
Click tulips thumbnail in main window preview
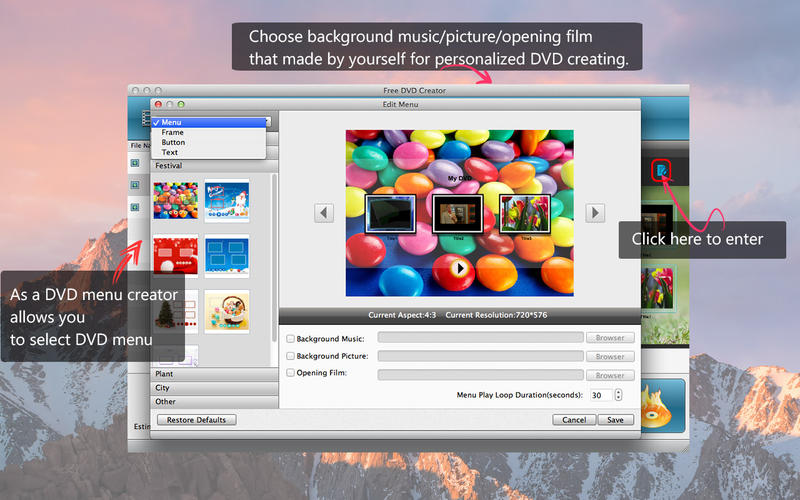657,289
